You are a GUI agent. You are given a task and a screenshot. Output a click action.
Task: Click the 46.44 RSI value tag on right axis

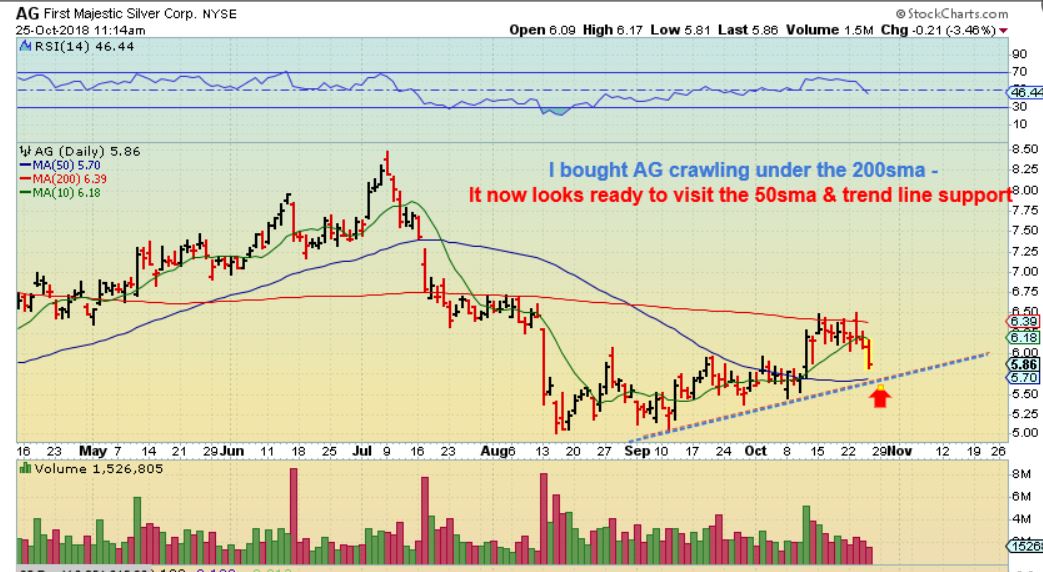[x=1026, y=92]
